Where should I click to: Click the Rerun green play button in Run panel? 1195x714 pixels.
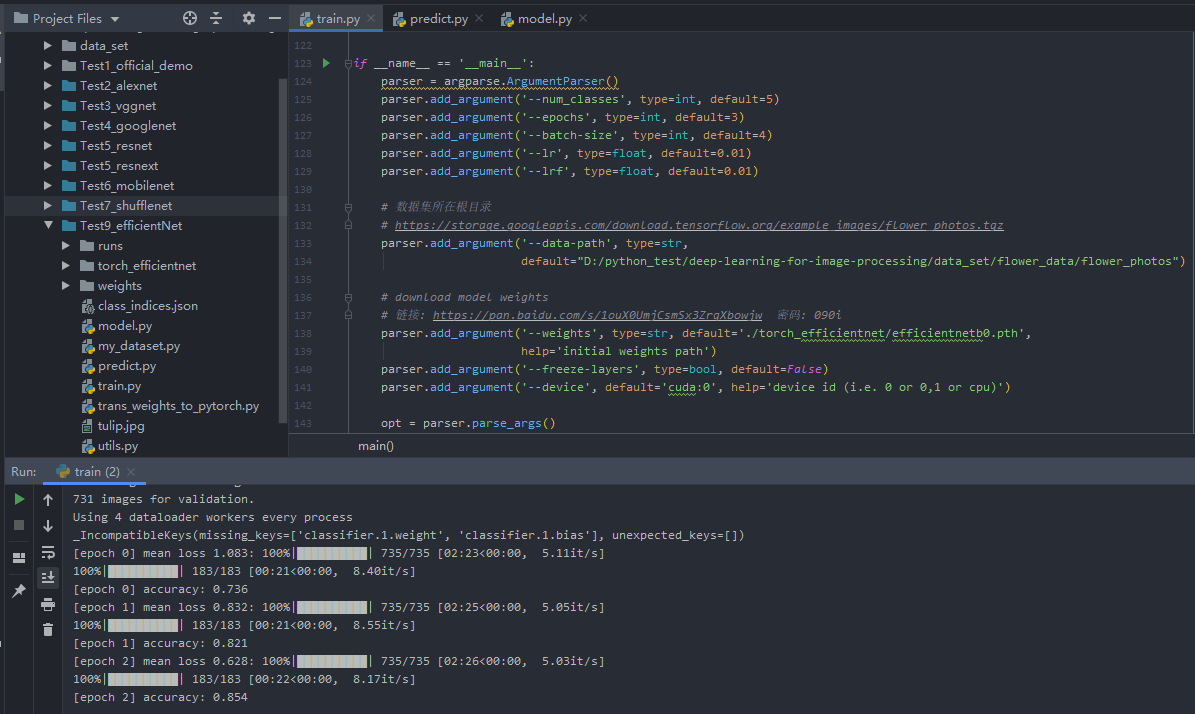pyautogui.click(x=19, y=499)
